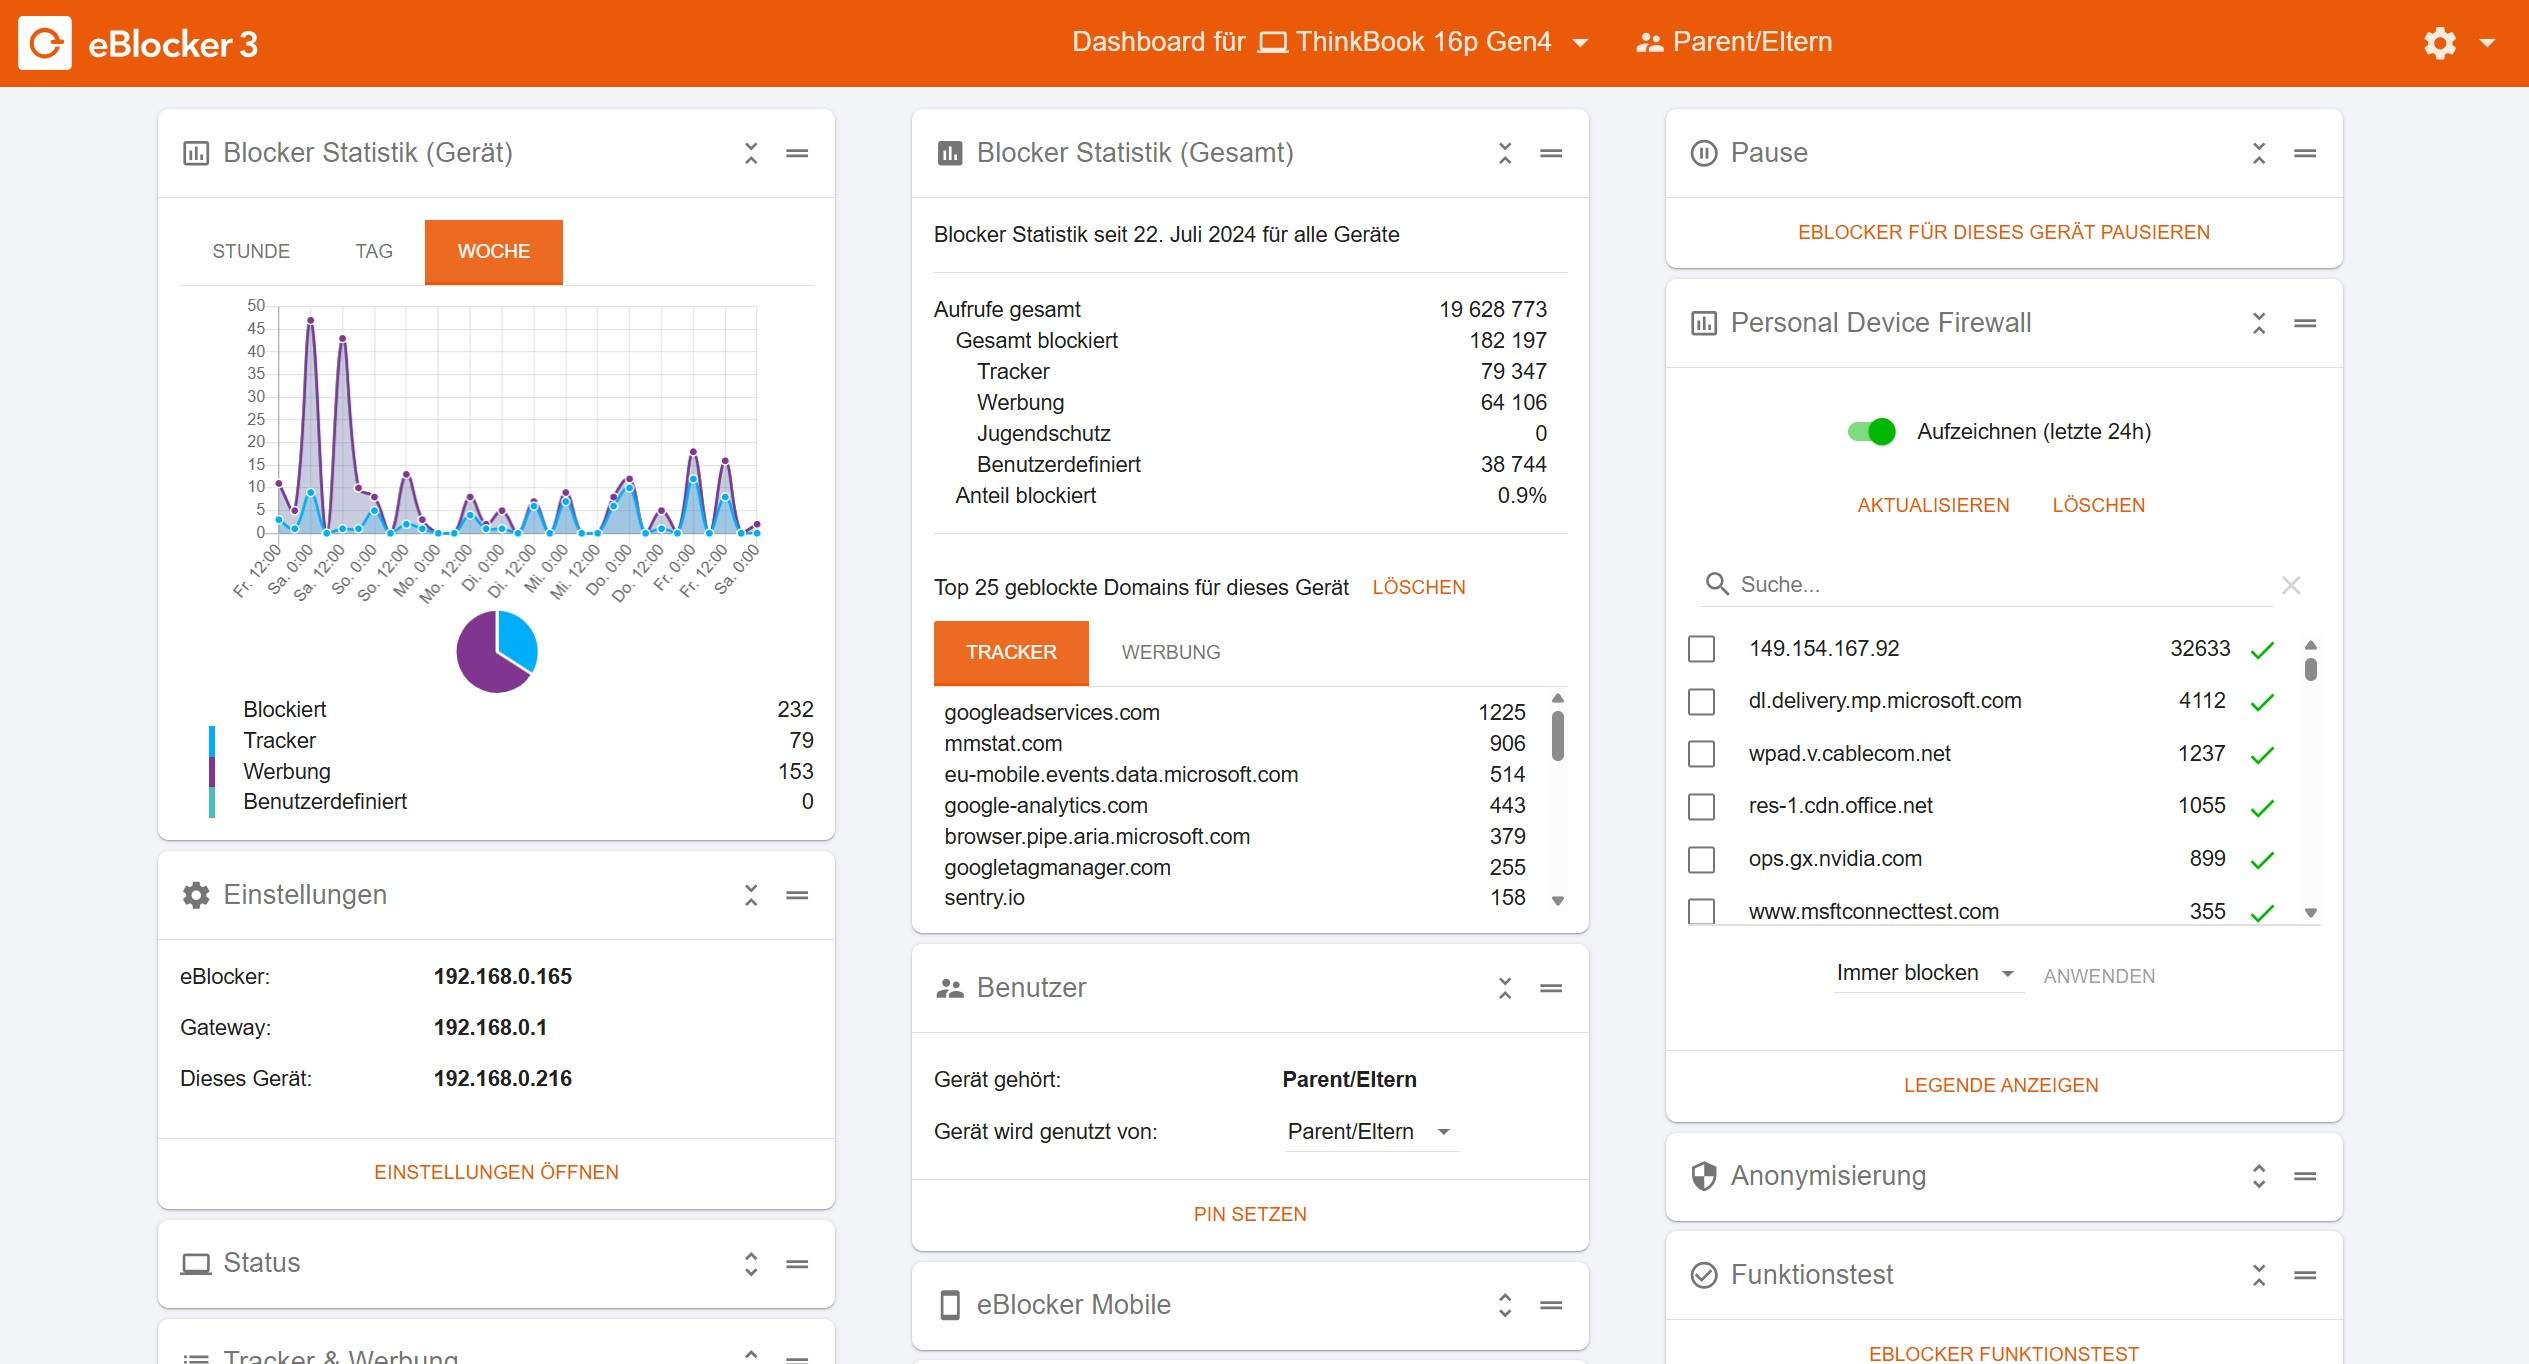Click EBLOCKER FÜR DIESES GERÄT PAUSIEREN
This screenshot has width=2529, height=1364.
coord(2003,232)
